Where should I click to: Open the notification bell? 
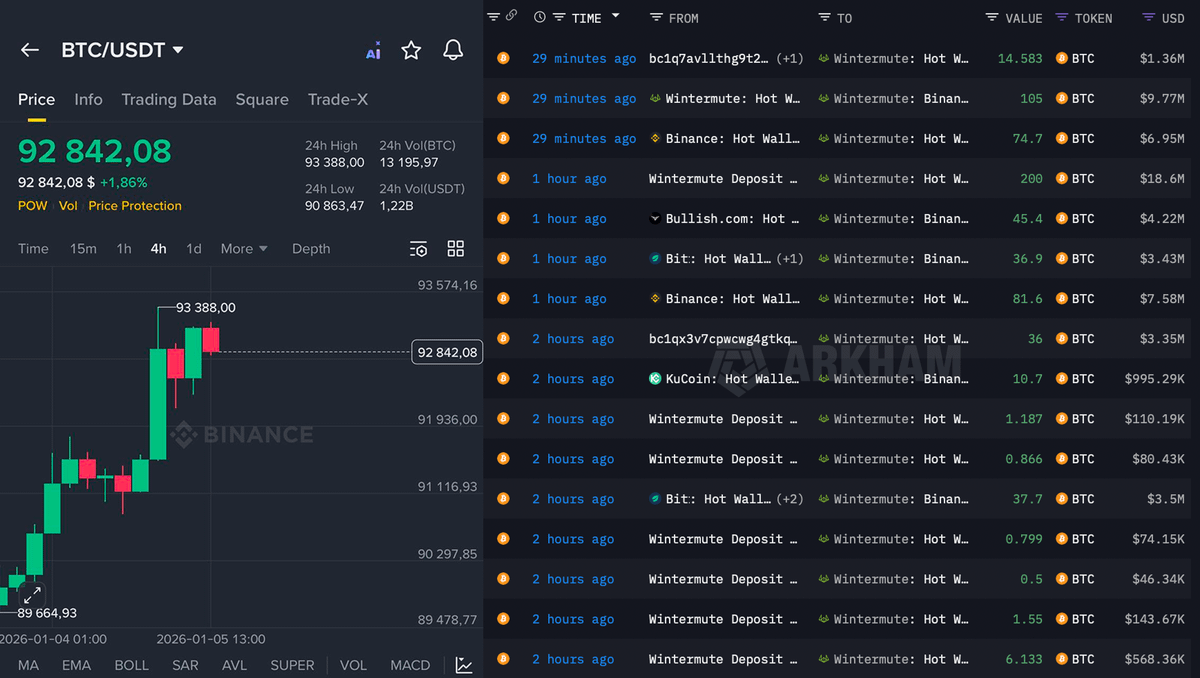point(452,50)
